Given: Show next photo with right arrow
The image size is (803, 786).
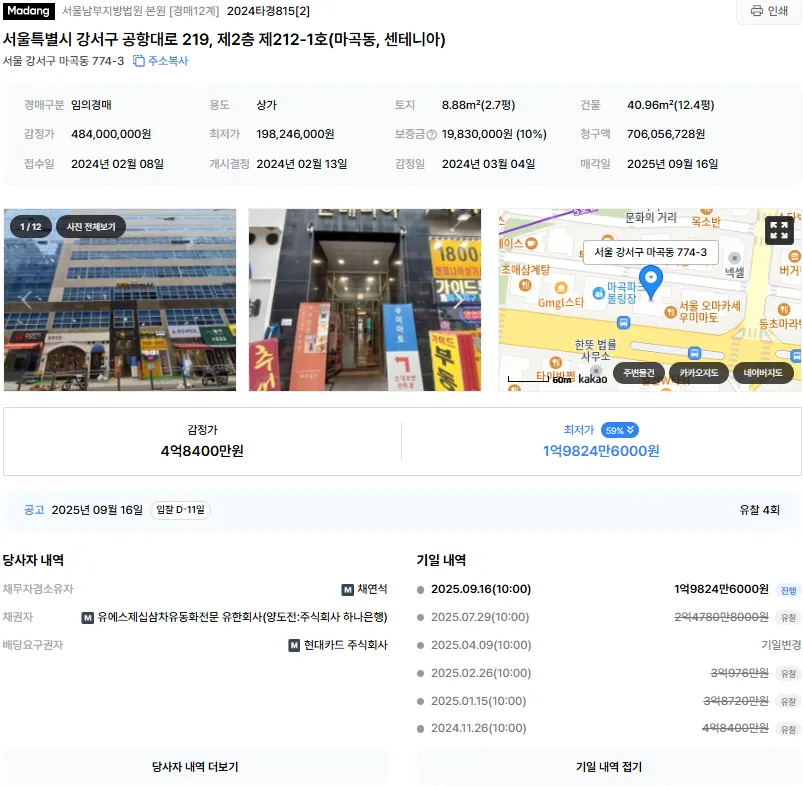Looking at the screenshot, I should [458, 300].
